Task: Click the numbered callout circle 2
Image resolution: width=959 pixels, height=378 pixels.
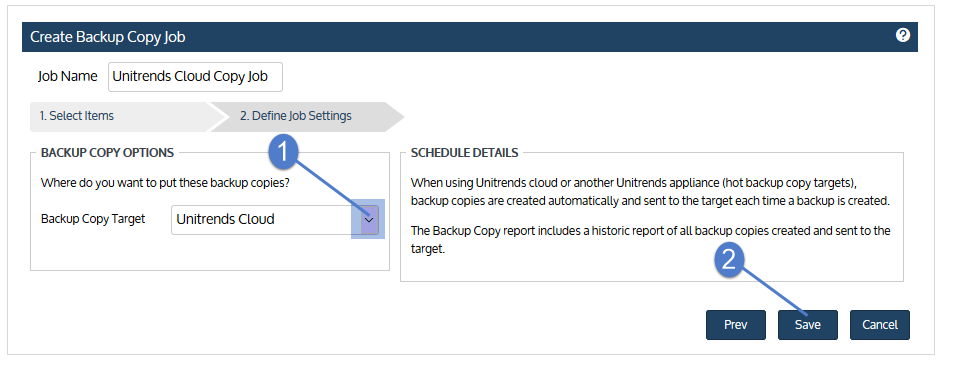Action: pos(729,260)
